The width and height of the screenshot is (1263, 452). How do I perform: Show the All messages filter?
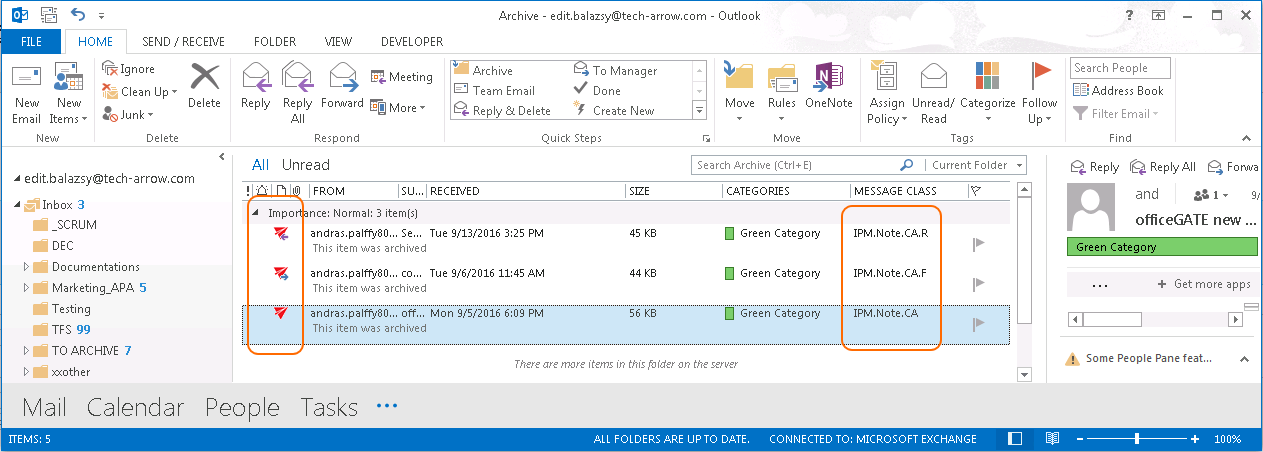pyautogui.click(x=260, y=165)
